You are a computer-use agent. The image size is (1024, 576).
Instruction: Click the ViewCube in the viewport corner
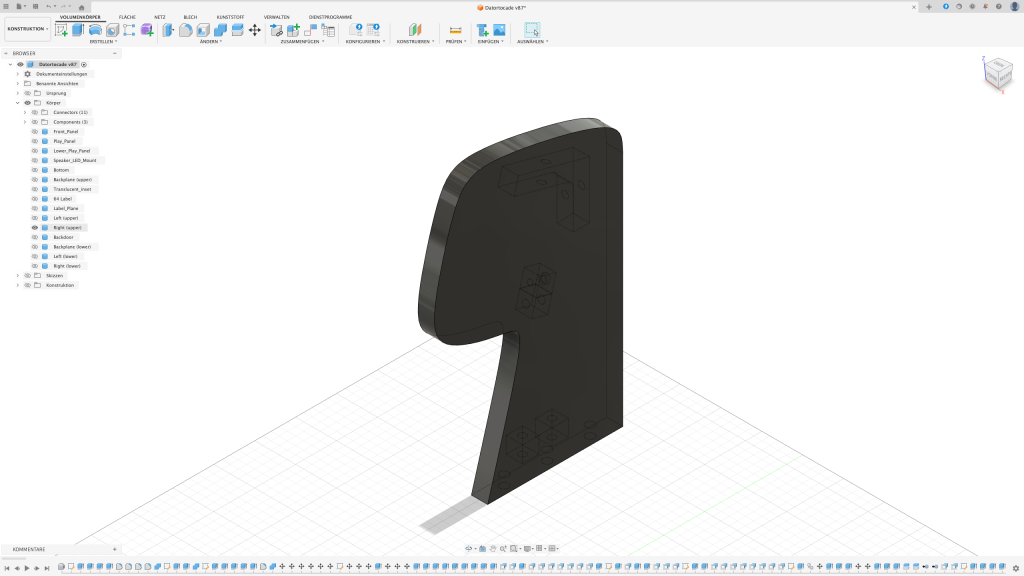(x=997, y=72)
